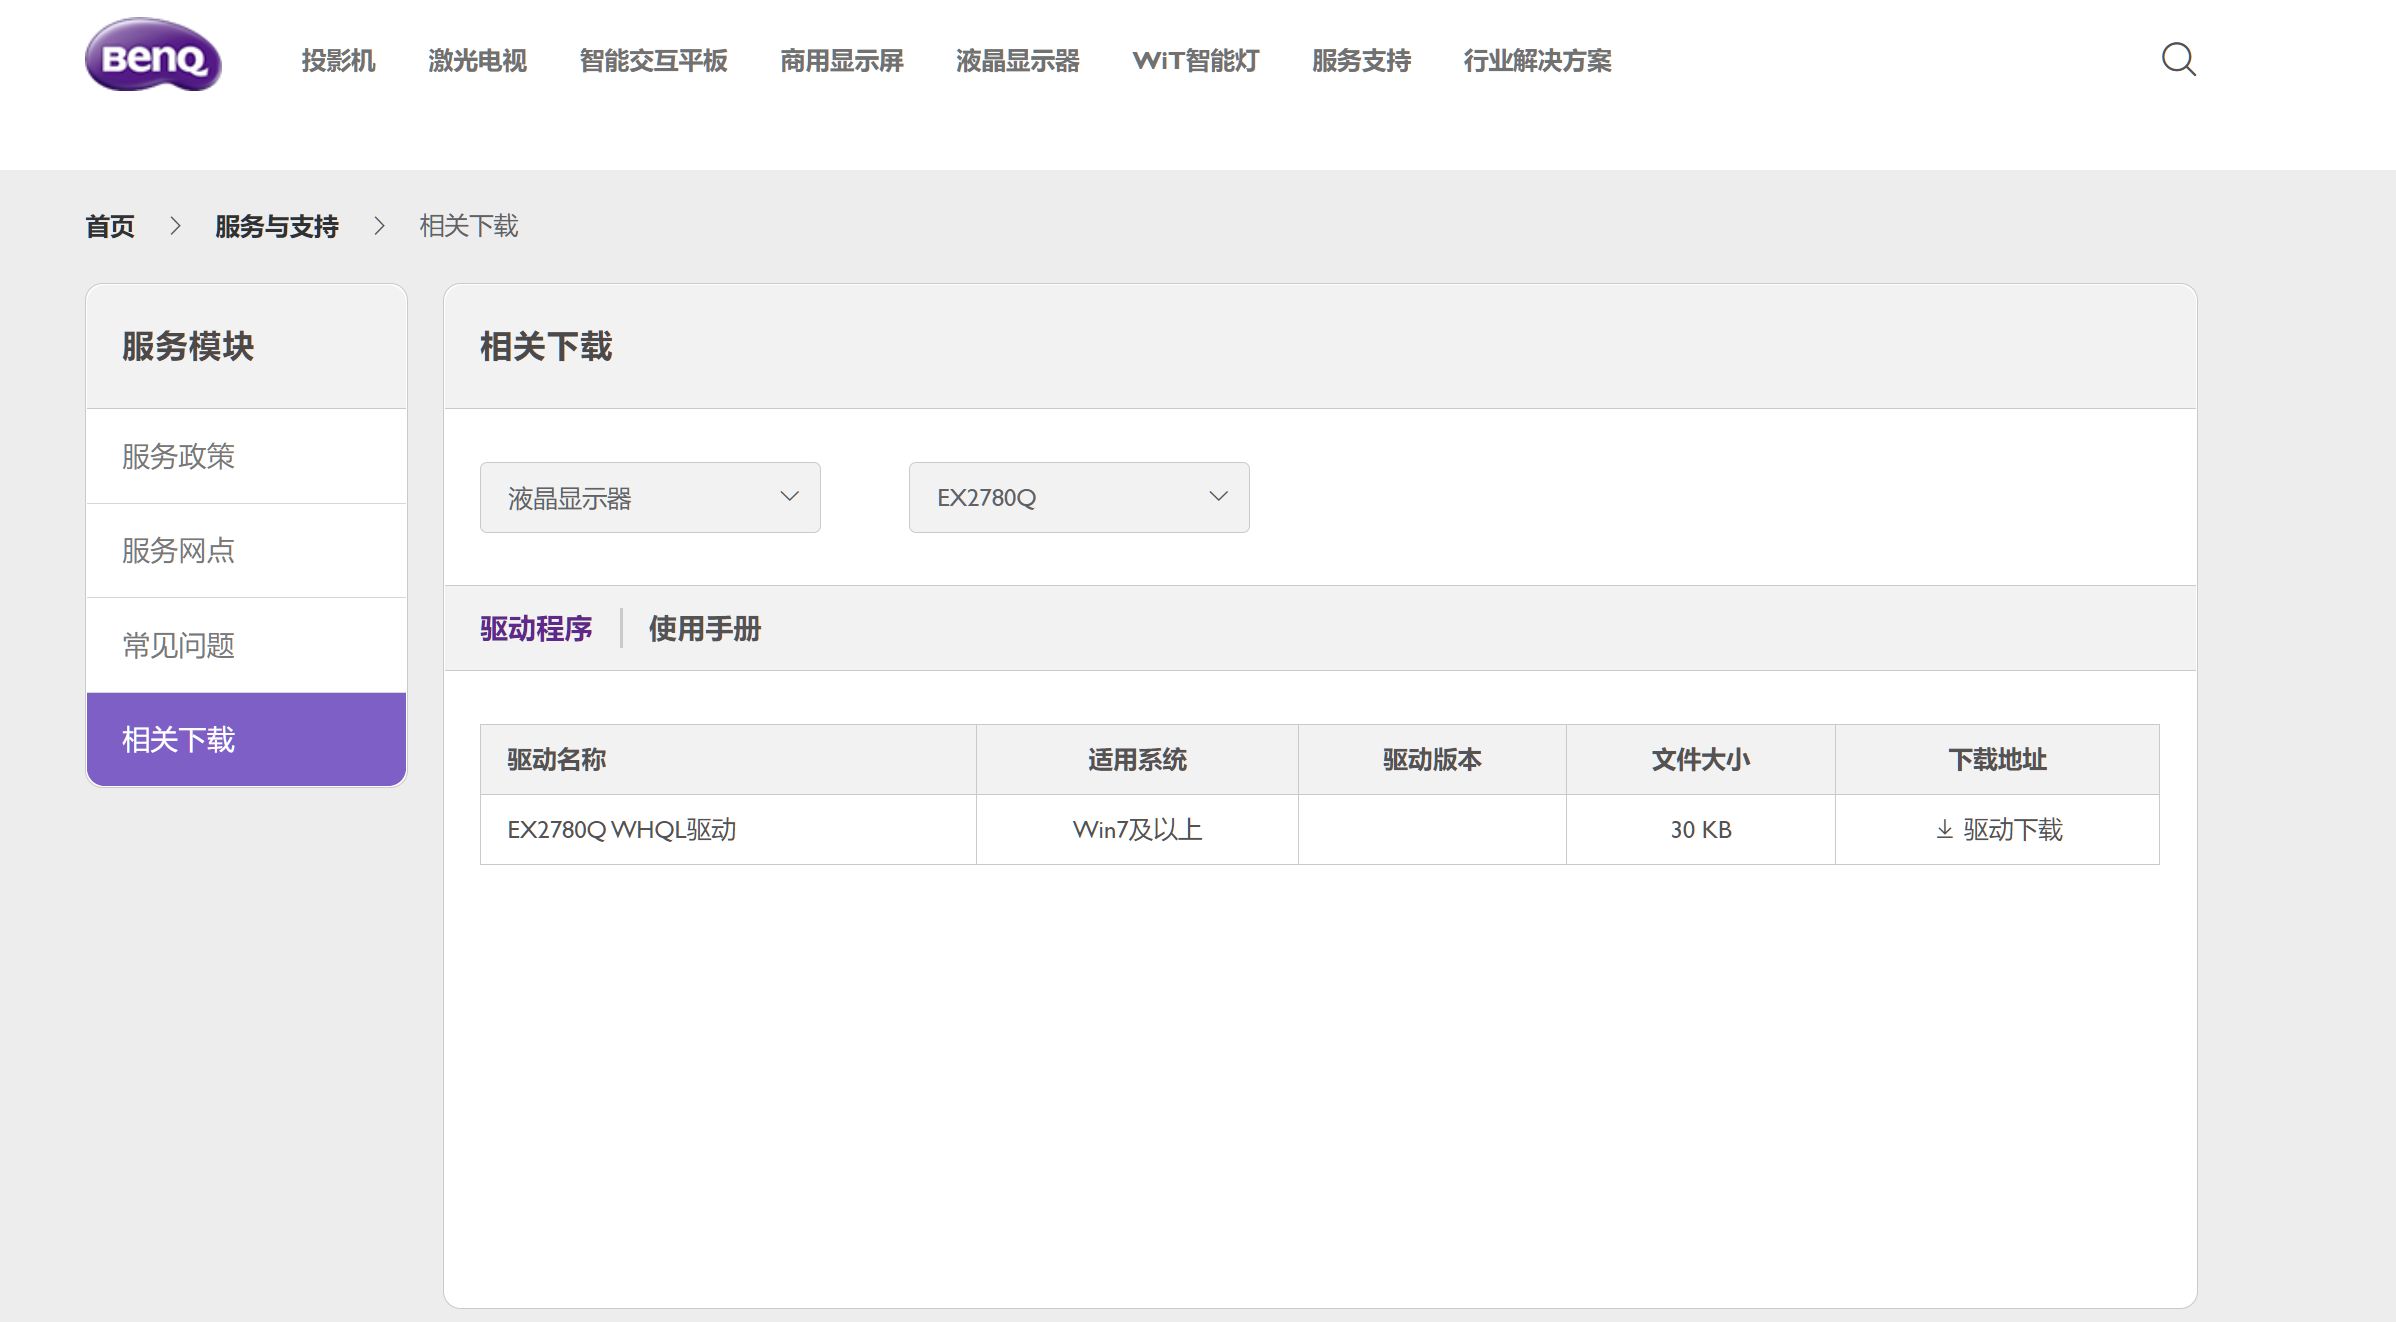2396x1322 pixels.
Task: Open 激光电视 navigation menu
Action: (477, 61)
